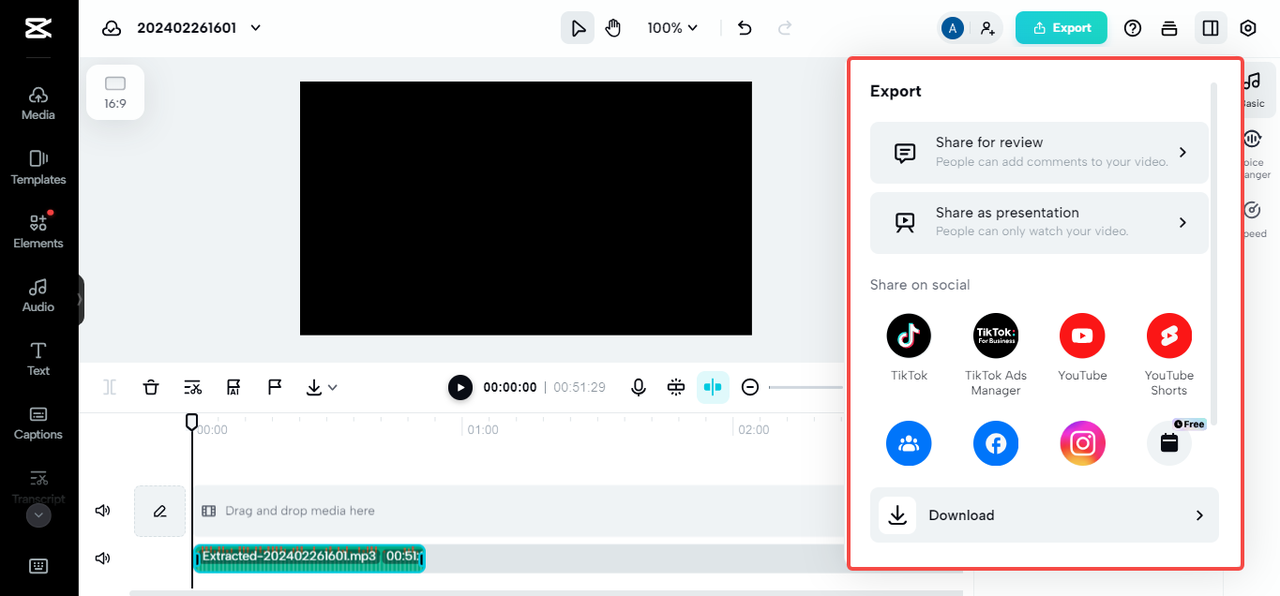Share to Facebook group icon
Viewport: 1280px width, 596px height.
[909, 444]
